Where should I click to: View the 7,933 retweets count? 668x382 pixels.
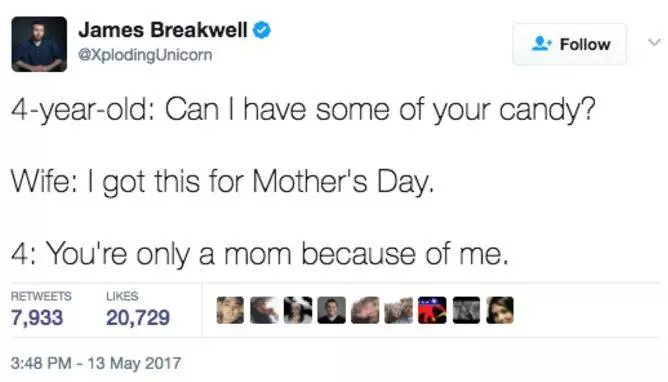pos(37,318)
